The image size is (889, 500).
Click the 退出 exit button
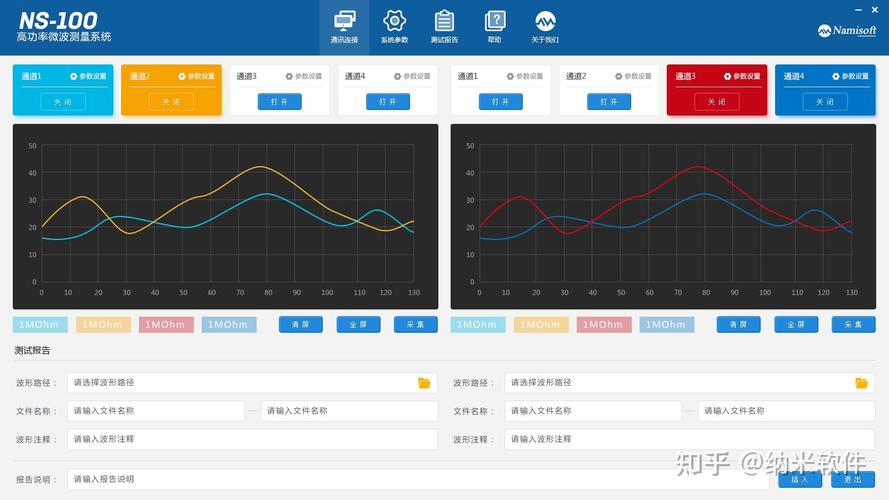coord(853,480)
